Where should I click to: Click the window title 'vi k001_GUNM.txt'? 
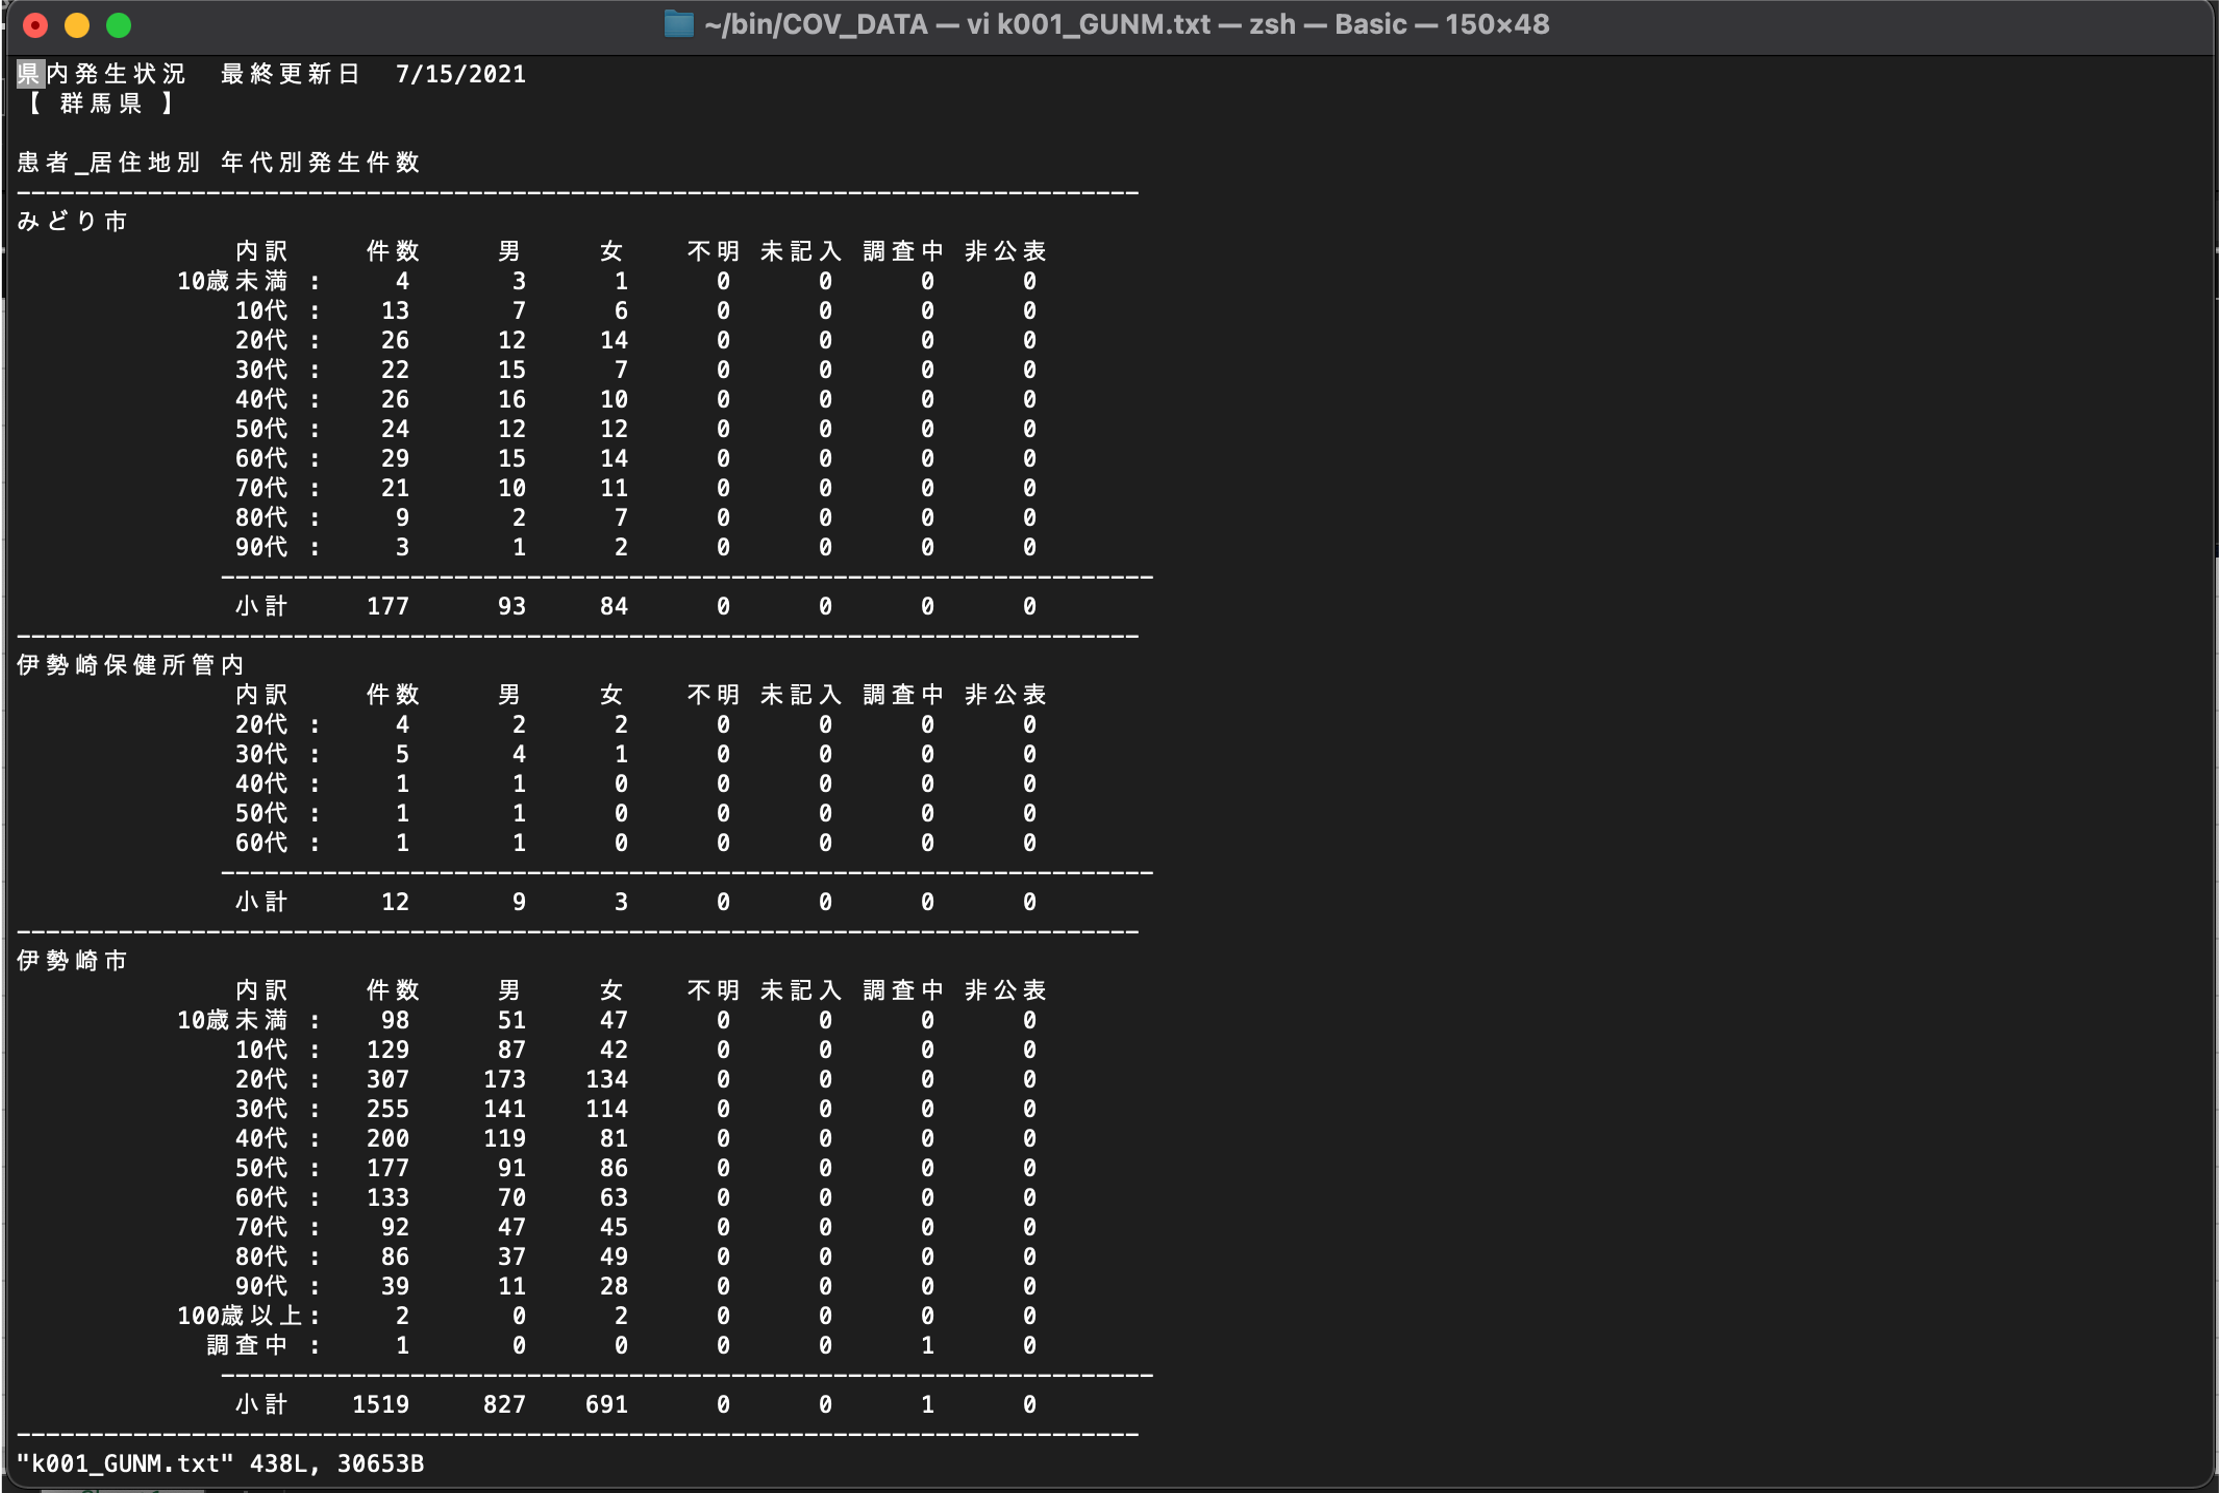[1089, 24]
